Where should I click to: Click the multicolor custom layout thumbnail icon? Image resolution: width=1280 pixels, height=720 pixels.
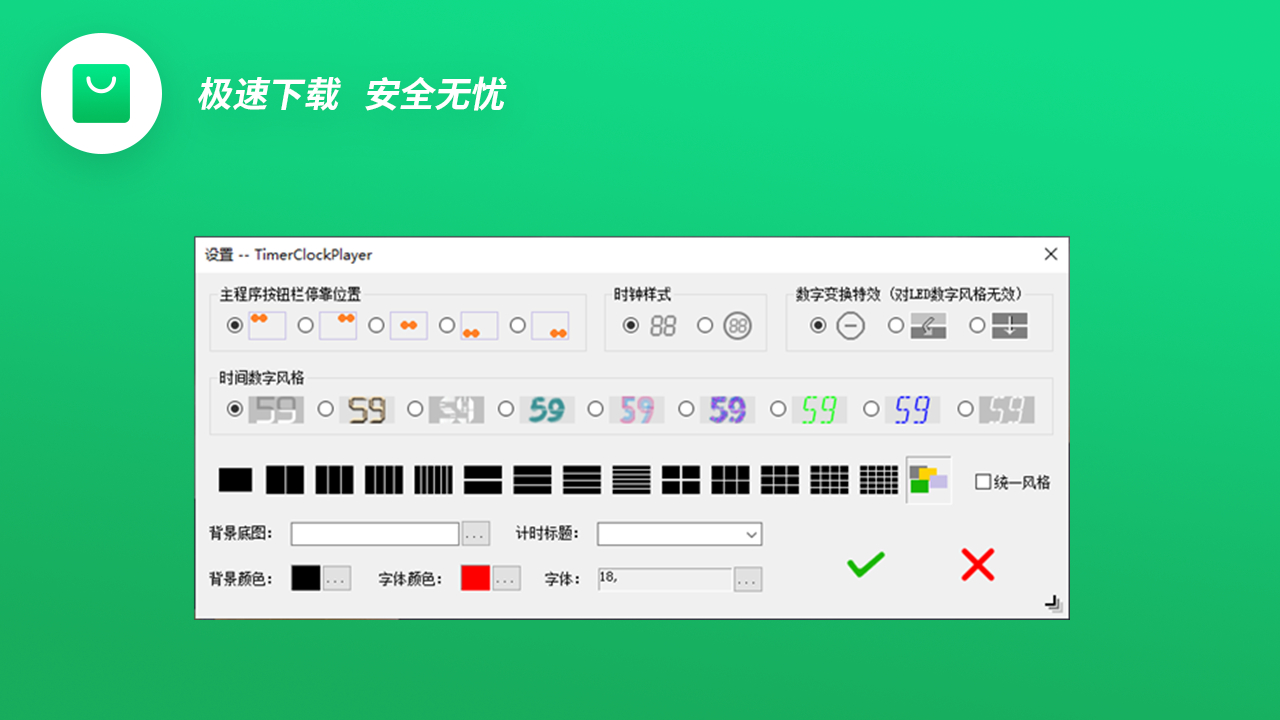[929, 481]
